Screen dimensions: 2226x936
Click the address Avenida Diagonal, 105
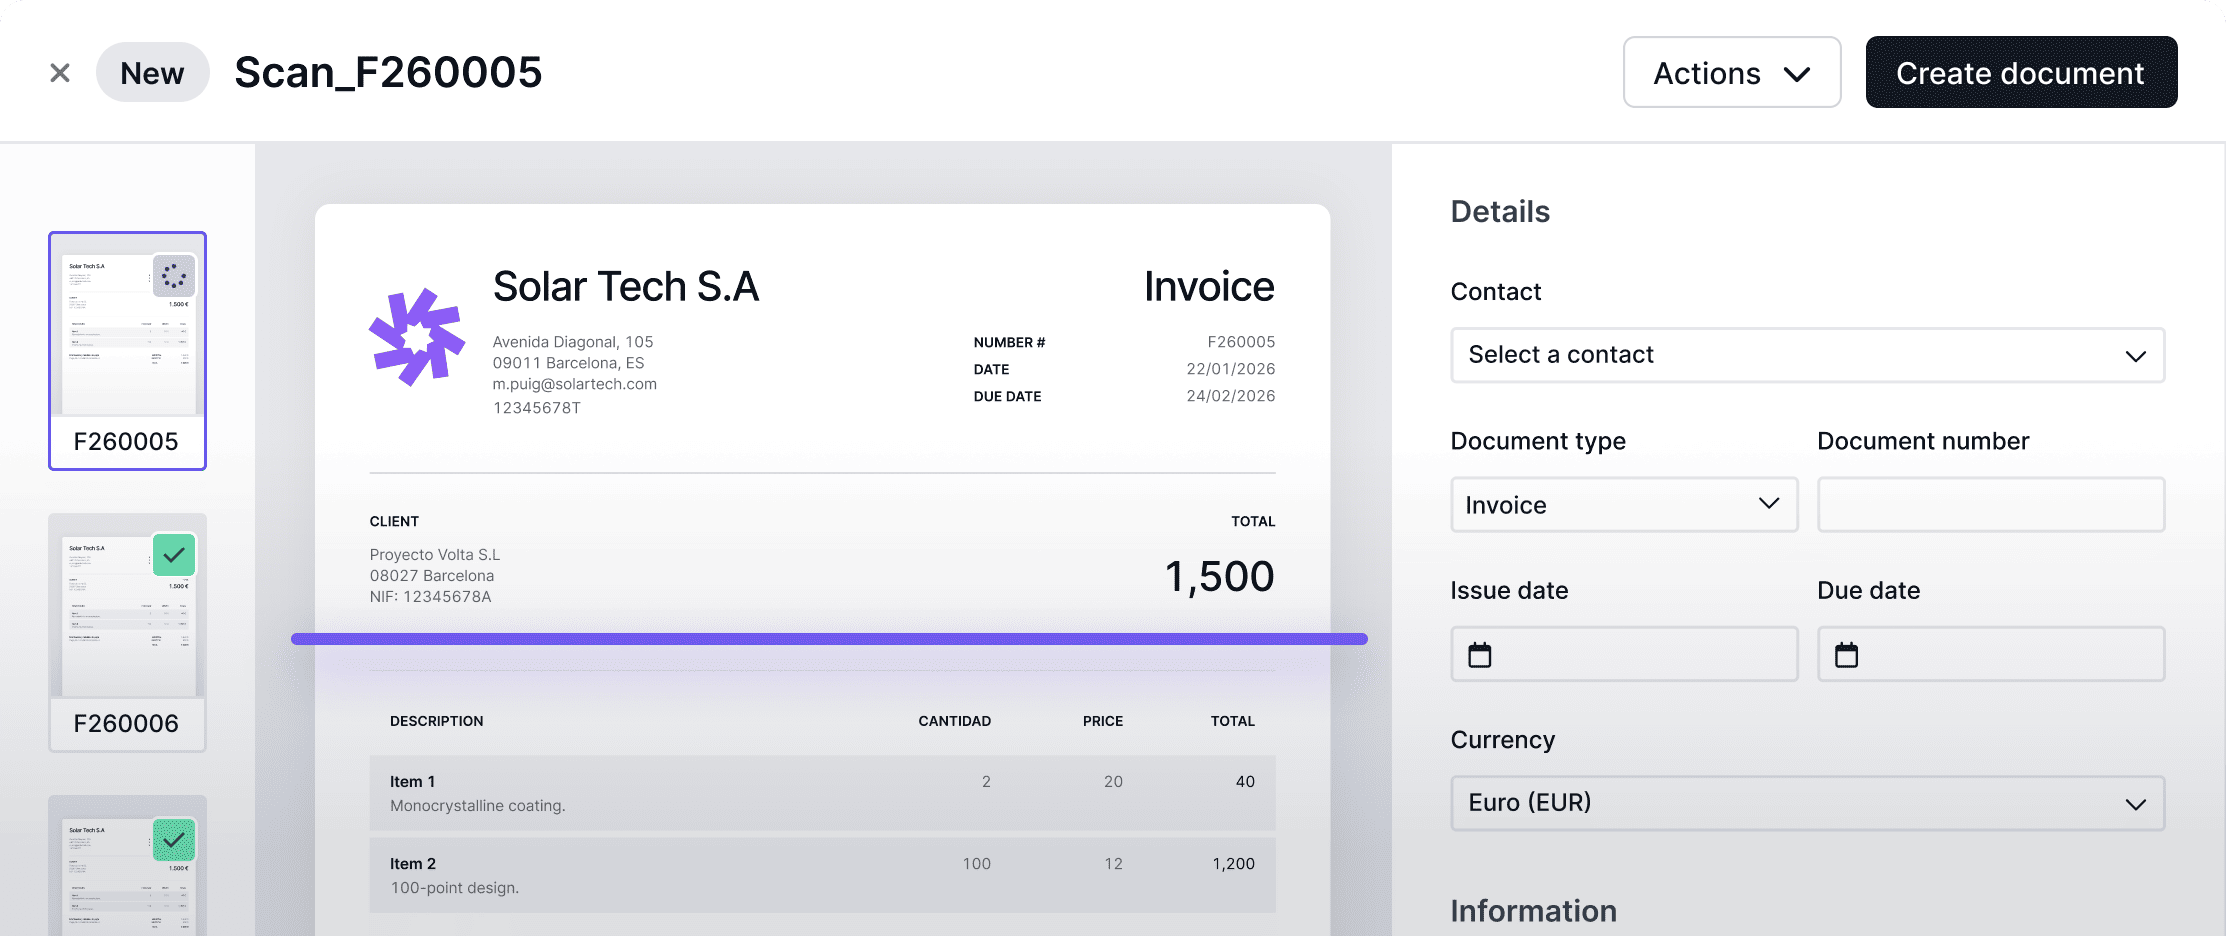(573, 342)
